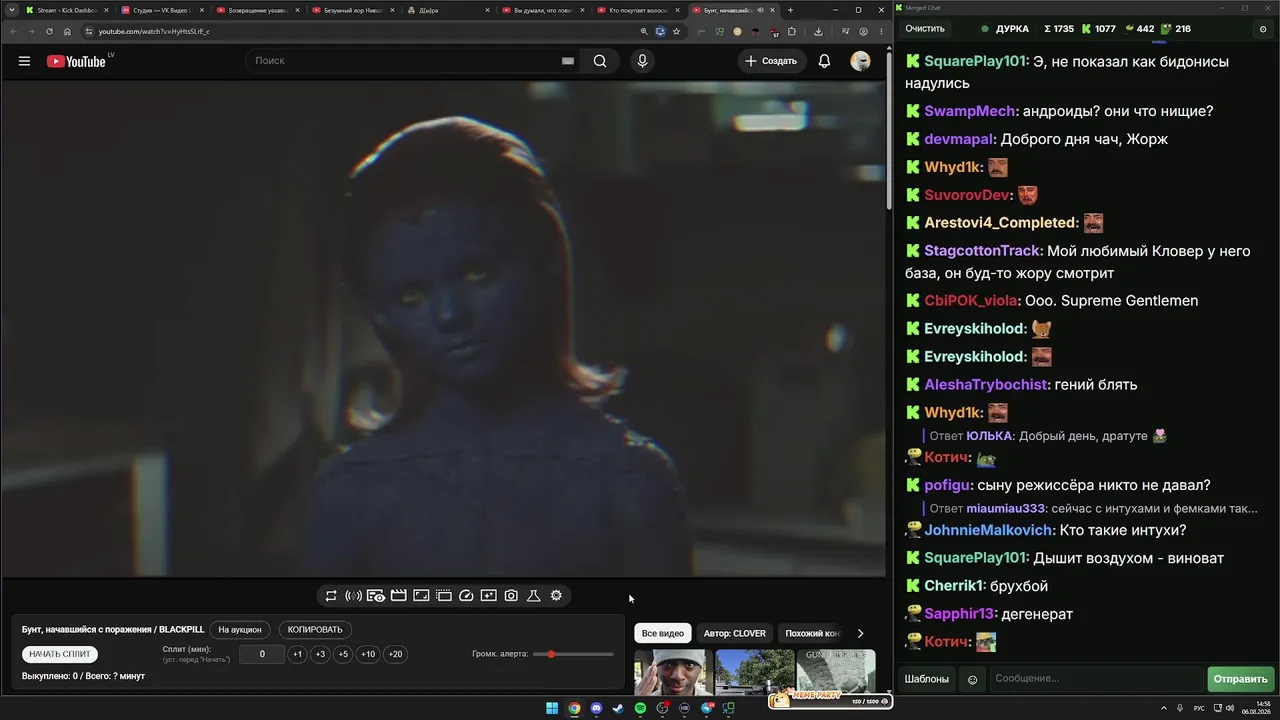Open the browser home page

click(67, 31)
